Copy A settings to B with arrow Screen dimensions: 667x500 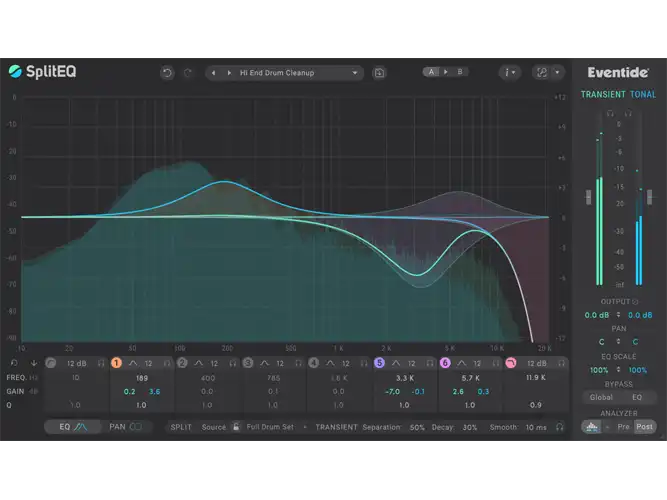point(445,72)
